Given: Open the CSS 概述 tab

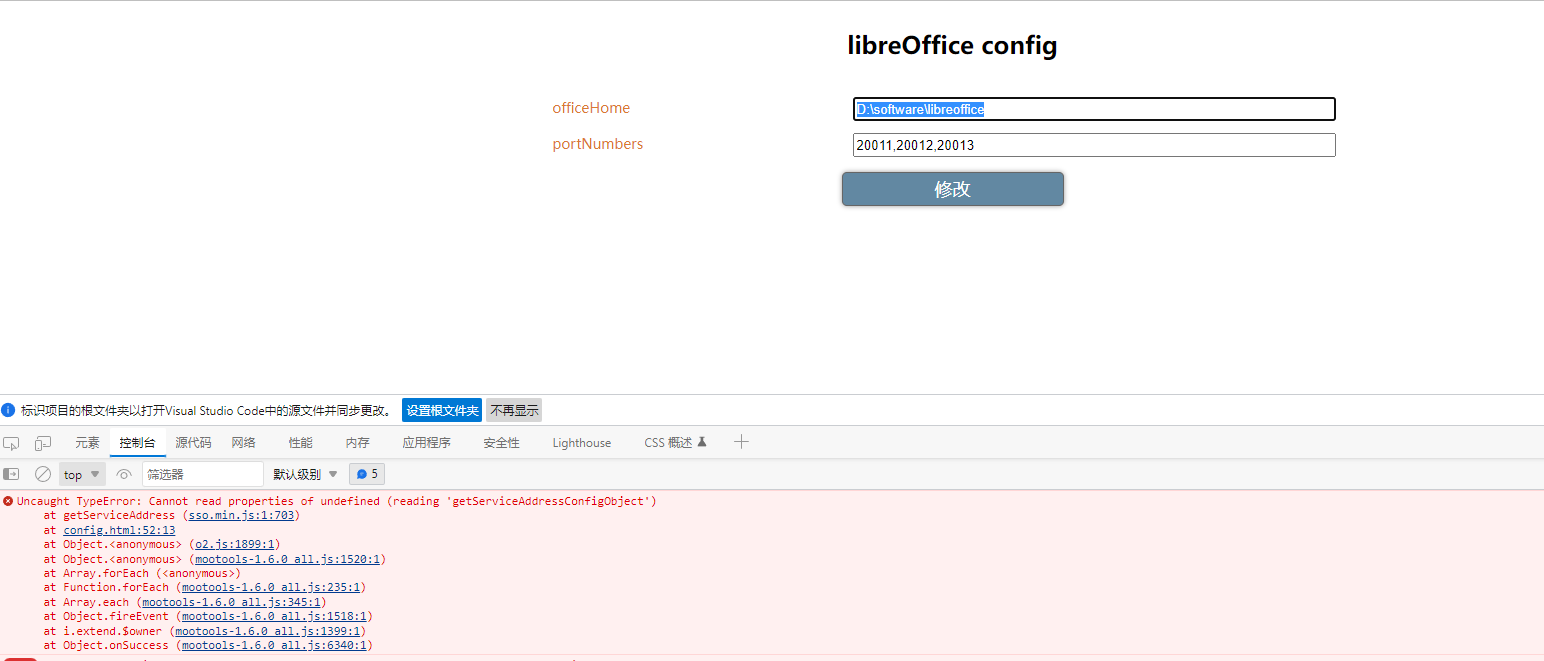Looking at the screenshot, I should pyautogui.click(x=676, y=443).
